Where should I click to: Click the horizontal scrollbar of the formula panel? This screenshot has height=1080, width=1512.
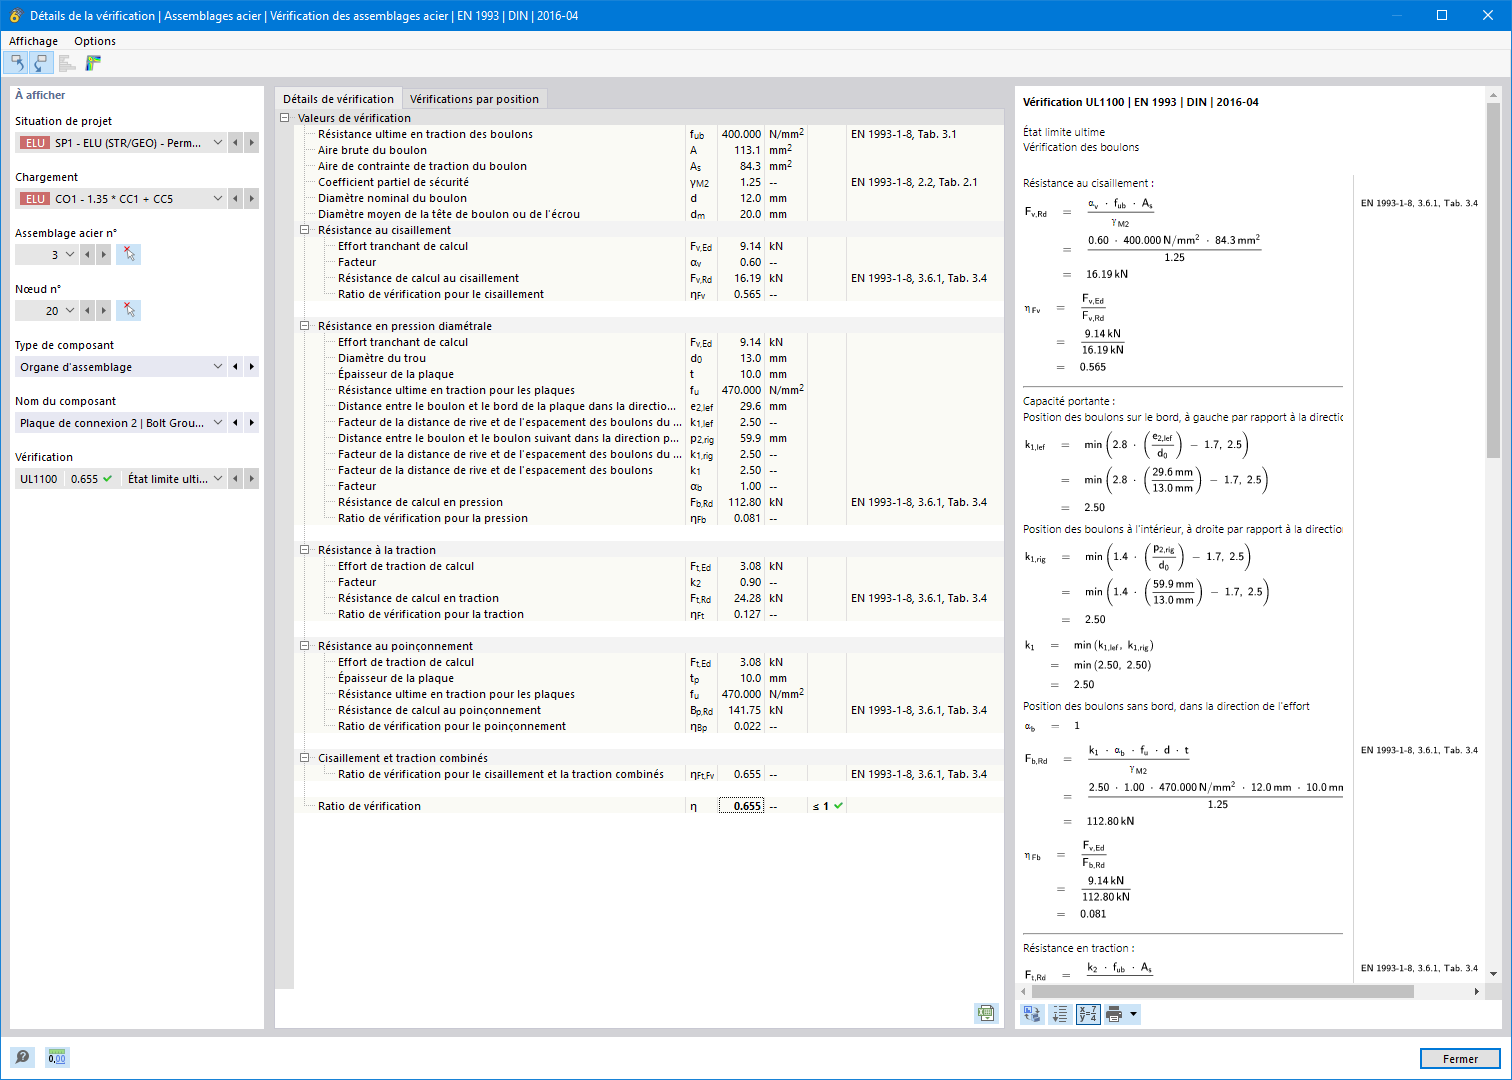coord(1222,992)
